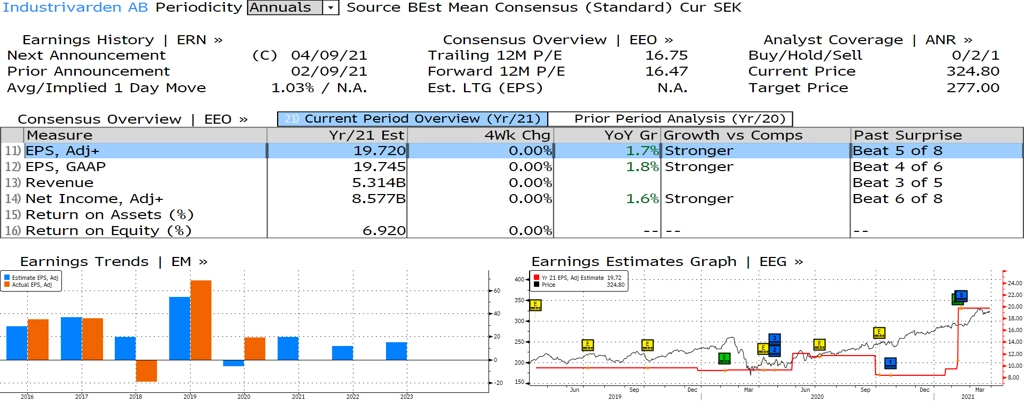Click the tall orange 2019 actual EPS bar
Viewport: 1024px width, 403px height.
[201, 320]
